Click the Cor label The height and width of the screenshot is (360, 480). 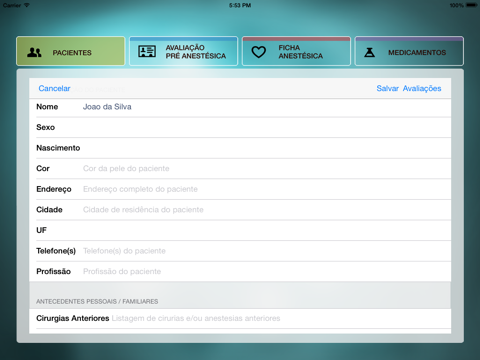(x=43, y=169)
